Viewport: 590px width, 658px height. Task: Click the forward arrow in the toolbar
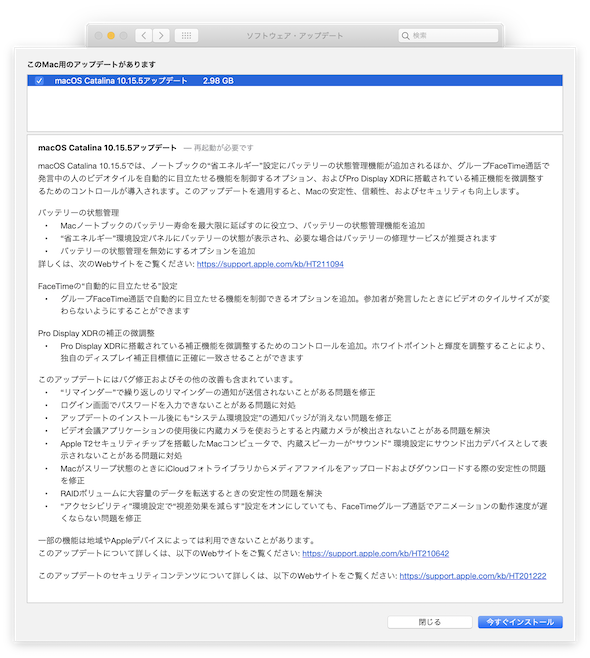tap(161, 36)
